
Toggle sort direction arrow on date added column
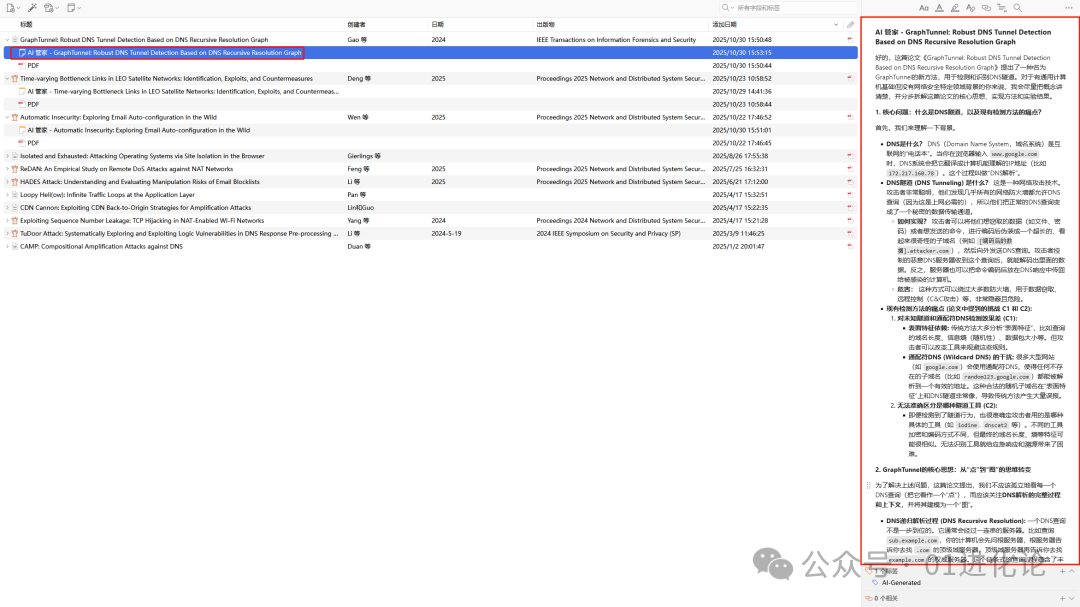click(x=836, y=25)
